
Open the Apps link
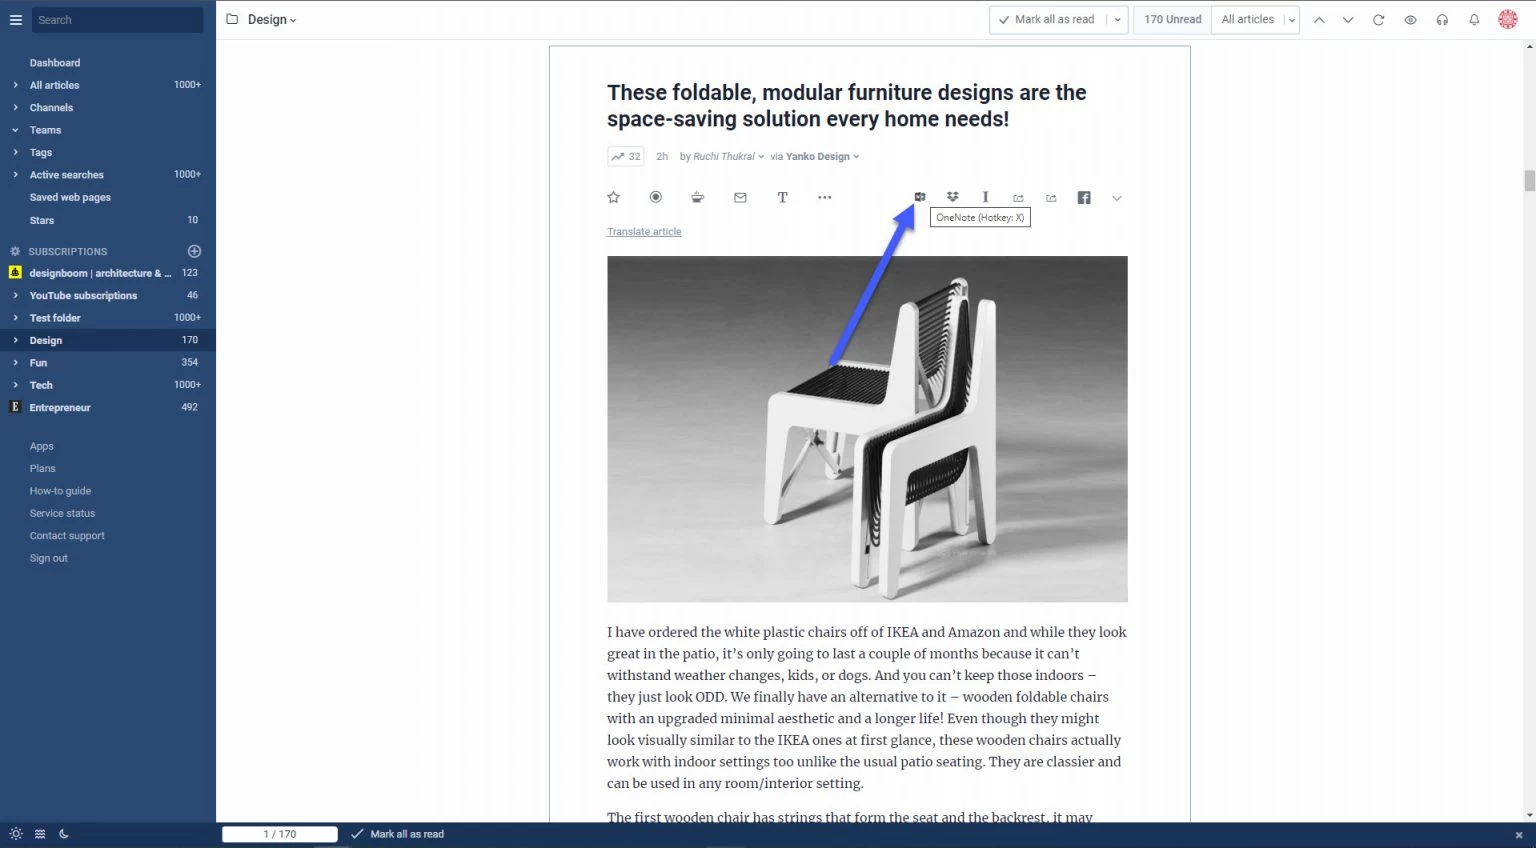coord(42,447)
